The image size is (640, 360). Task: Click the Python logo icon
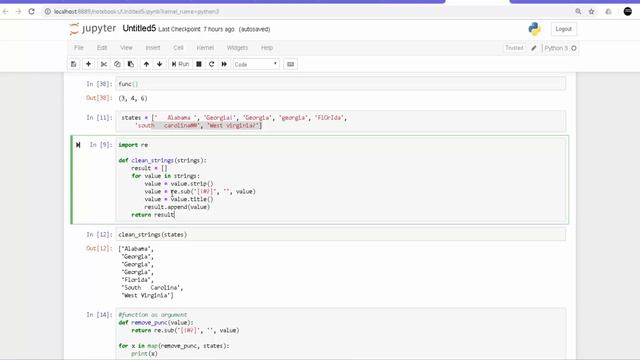tap(534, 29)
